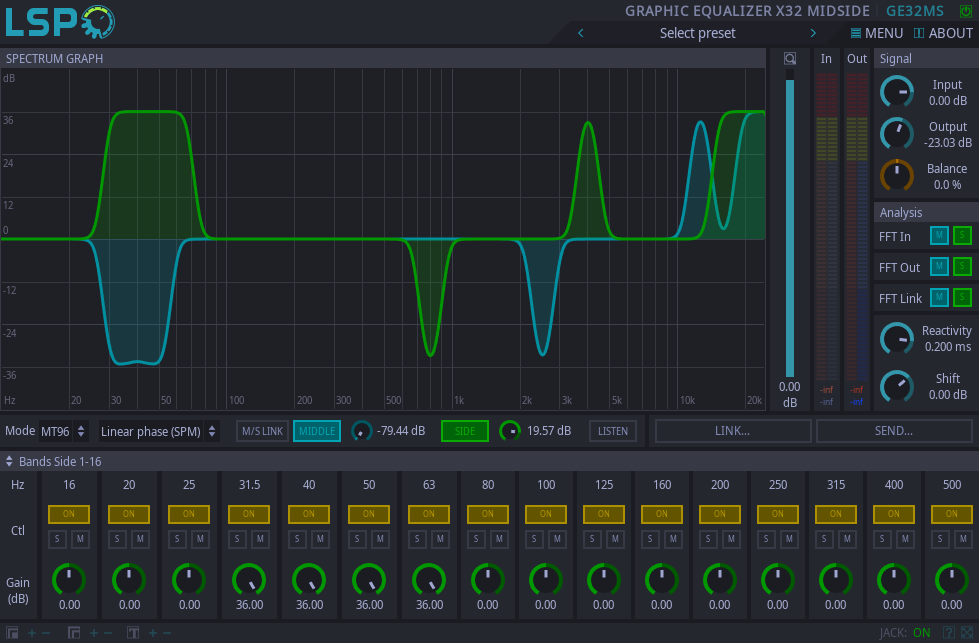Click the Reactivity knob

click(x=896, y=338)
